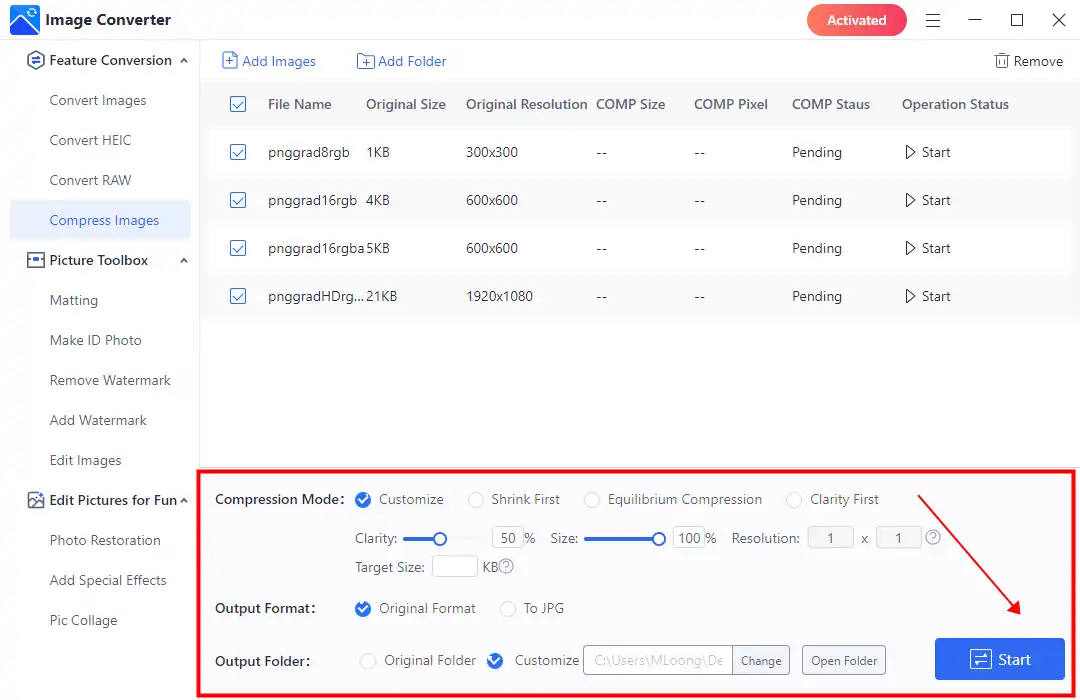This screenshot has height=700, width=1080.
Task: Open Photo Restoration in the sidebar
Action: (105, 540)
